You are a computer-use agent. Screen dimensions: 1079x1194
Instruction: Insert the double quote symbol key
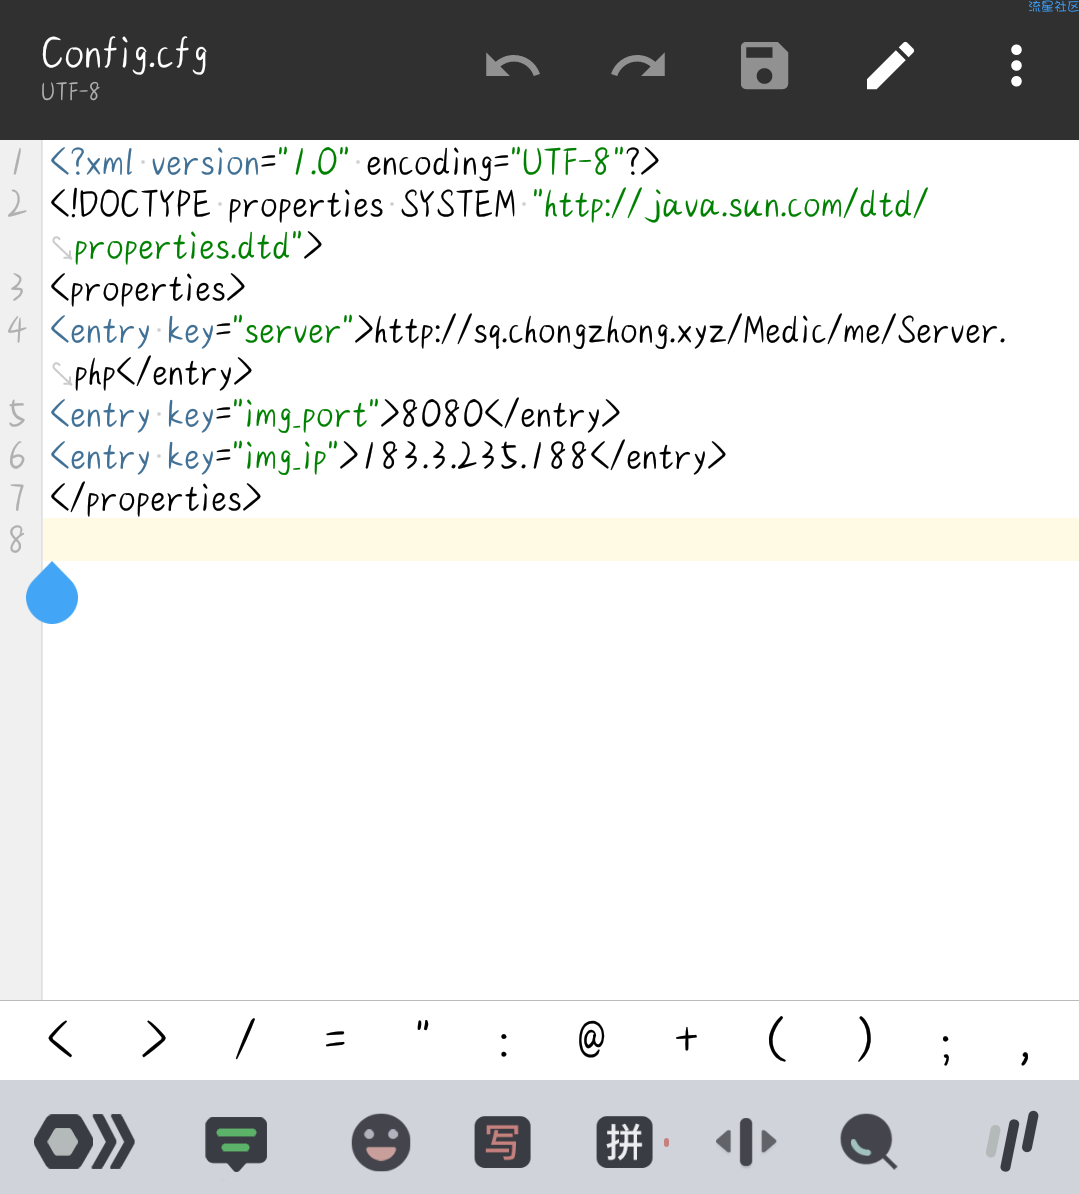pyautogui.click(x=423, y=1027)
